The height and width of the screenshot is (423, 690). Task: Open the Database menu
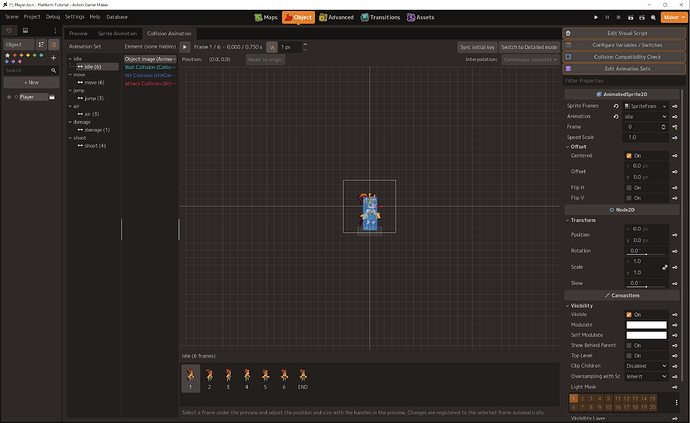[x=117, y=17]
